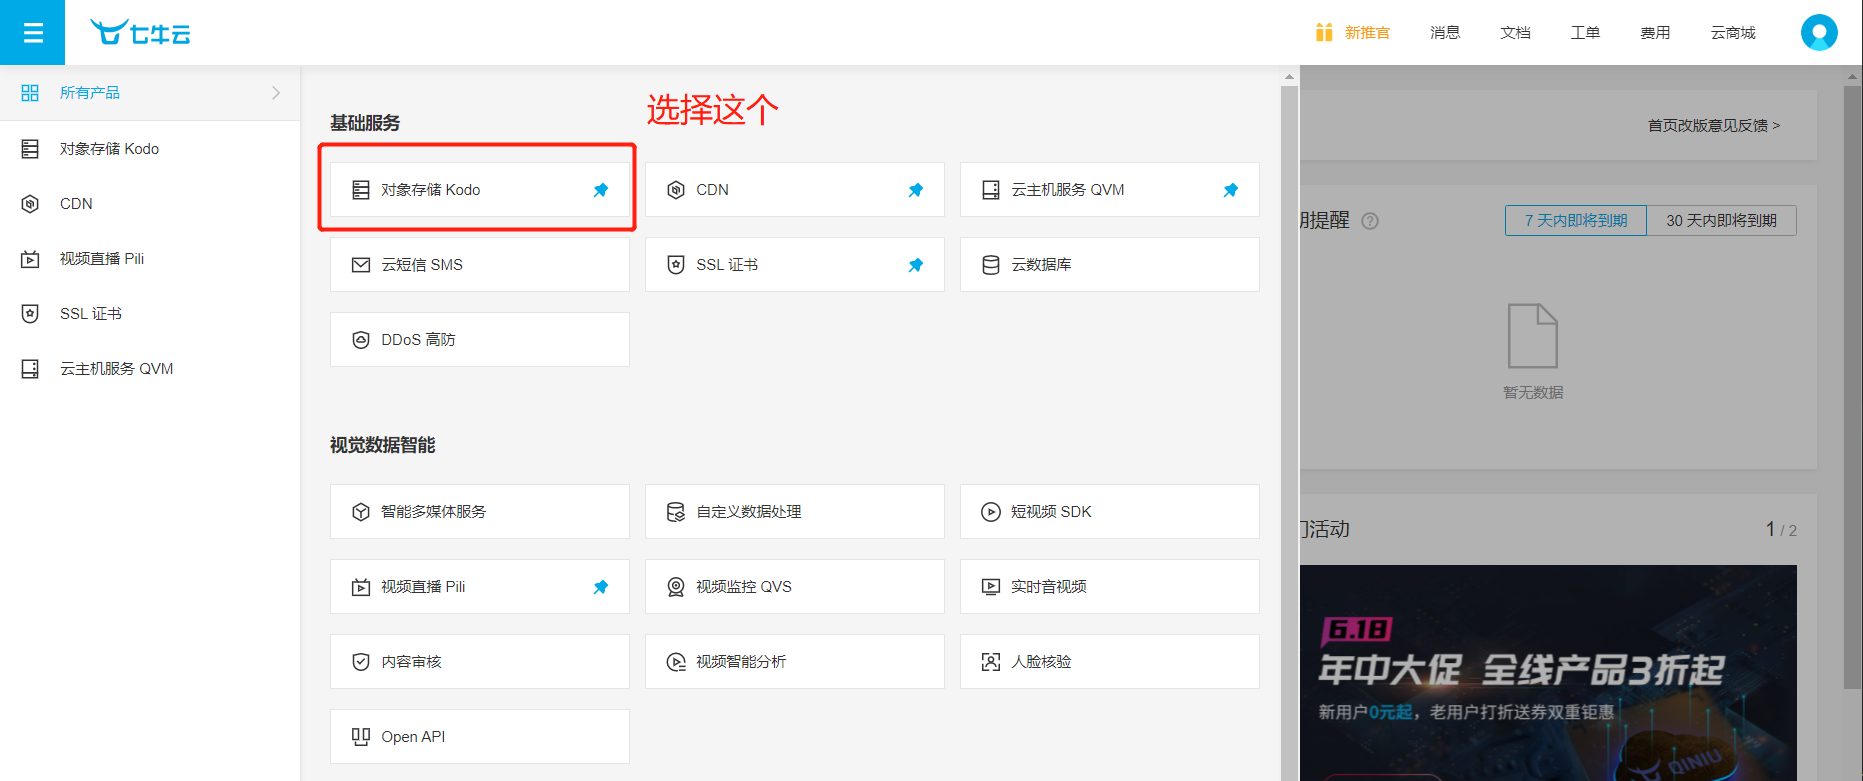Open the 6.18 年中大促 promotion banner
Image resolution: width=1863 pixels, height=781 pixels.
[1548, 673]
